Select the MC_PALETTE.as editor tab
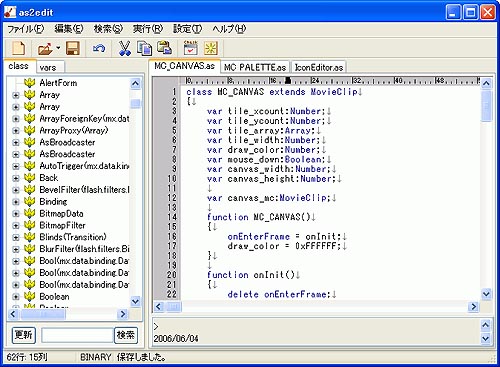The width and height of the screenshot is (500, 367). click(x=255, y=67)
